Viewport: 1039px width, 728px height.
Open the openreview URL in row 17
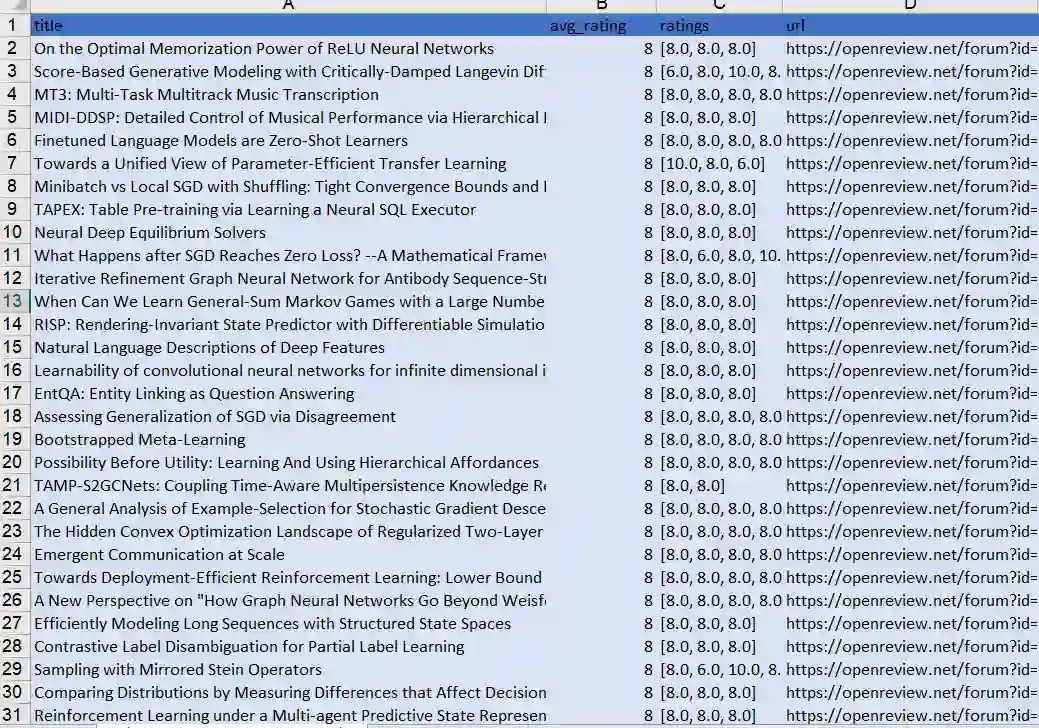910,393
